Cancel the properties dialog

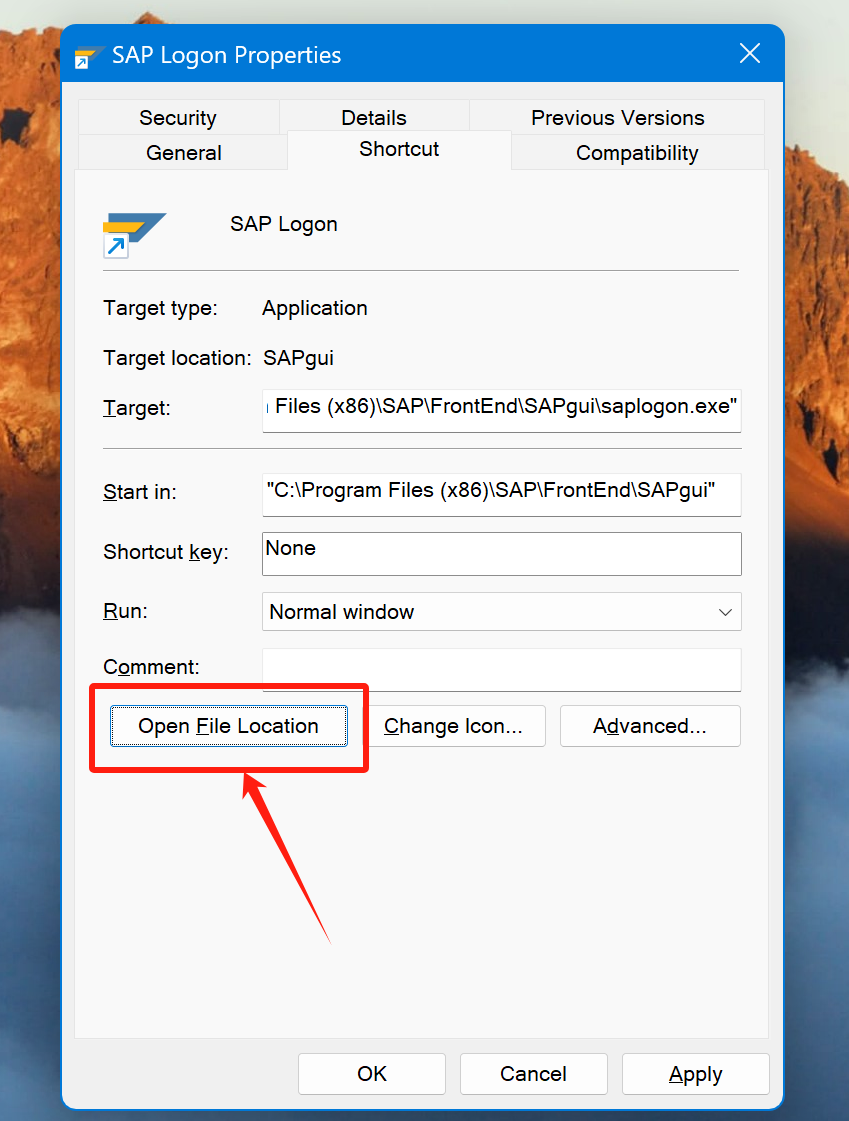point(533,1074)
